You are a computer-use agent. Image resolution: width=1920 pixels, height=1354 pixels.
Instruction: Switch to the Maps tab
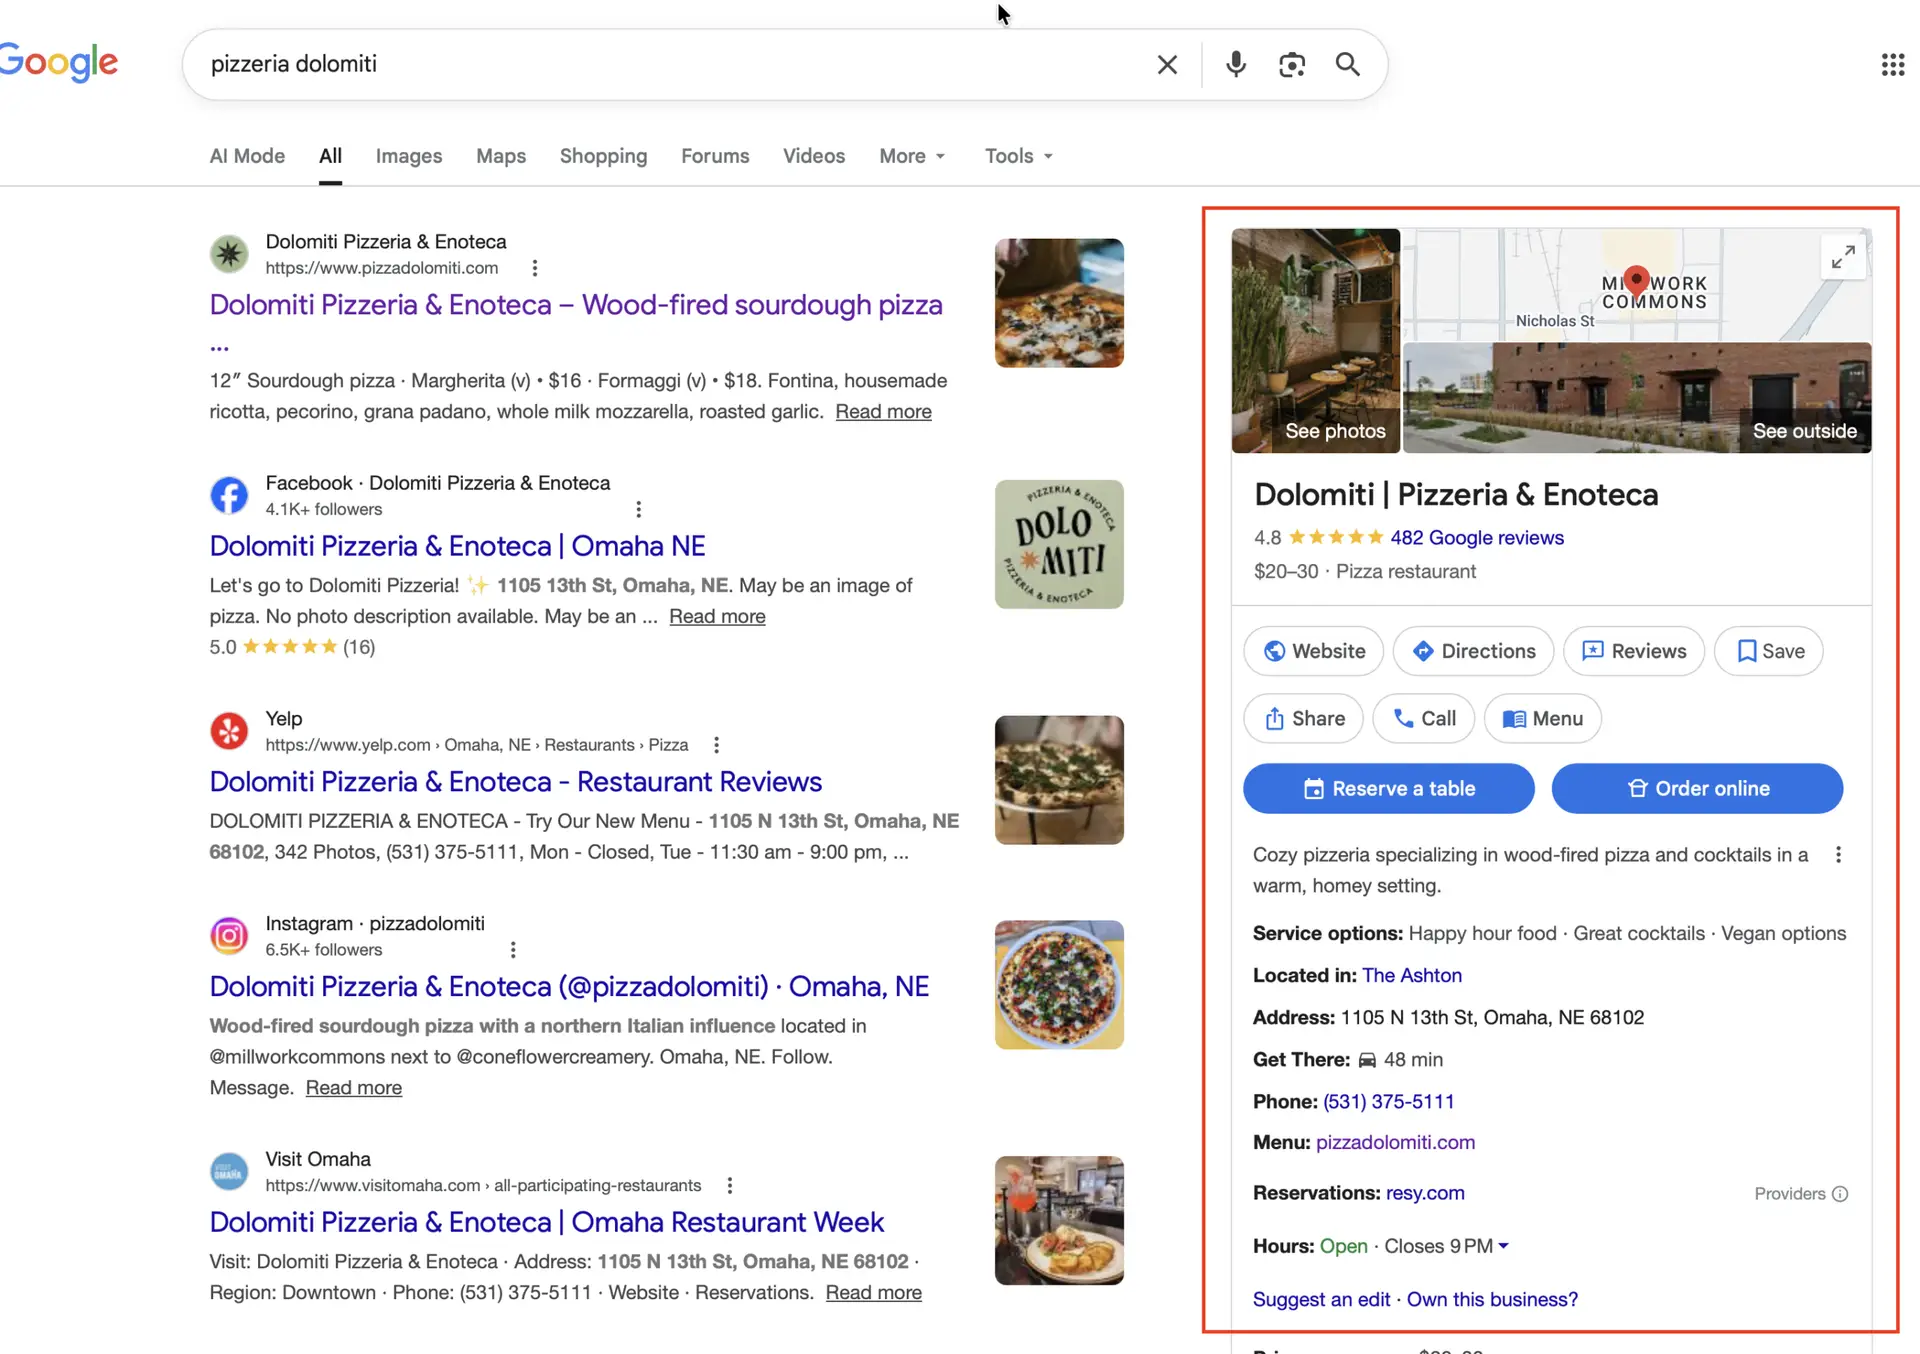(500, 156)
